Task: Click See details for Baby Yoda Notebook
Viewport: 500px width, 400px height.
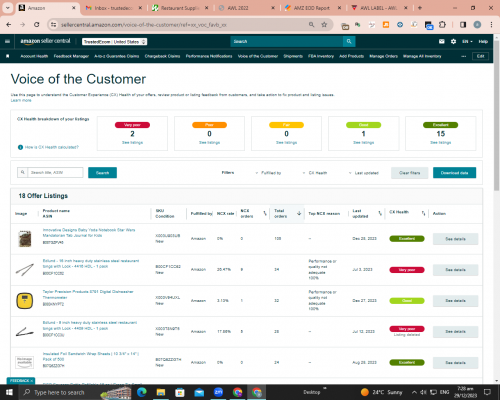Action: pyautogui.click(x=455, y=239)
